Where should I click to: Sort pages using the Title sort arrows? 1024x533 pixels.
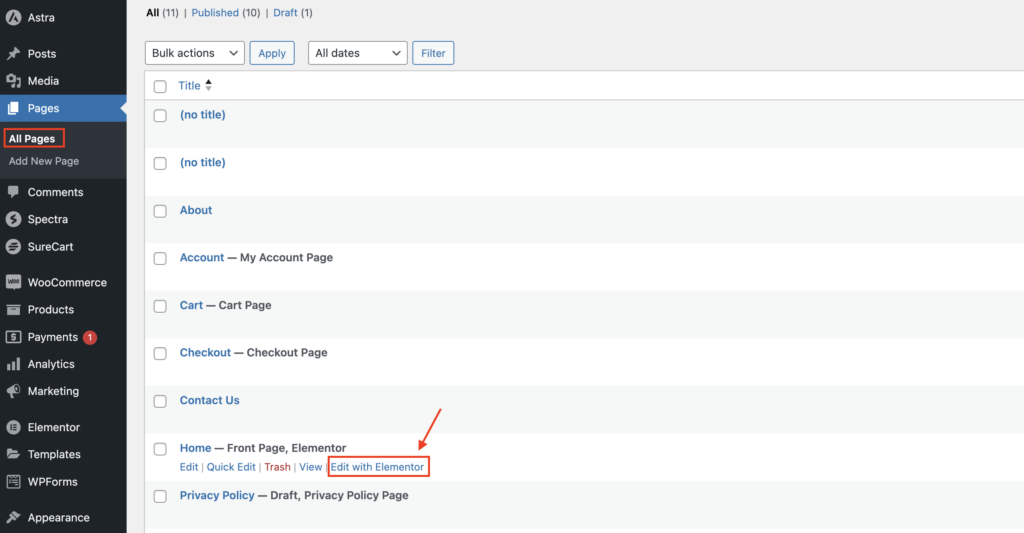[x=208, y=85]
